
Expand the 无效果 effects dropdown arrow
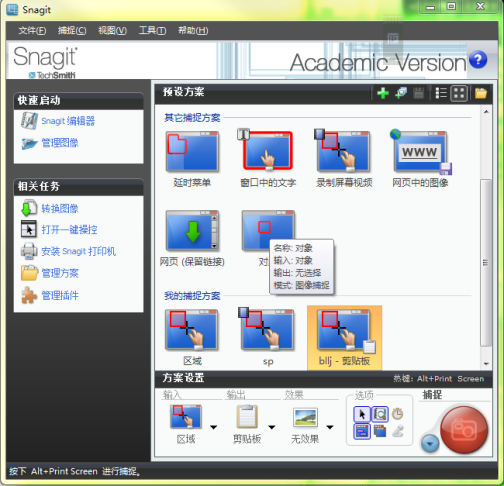tap(330, 427)
